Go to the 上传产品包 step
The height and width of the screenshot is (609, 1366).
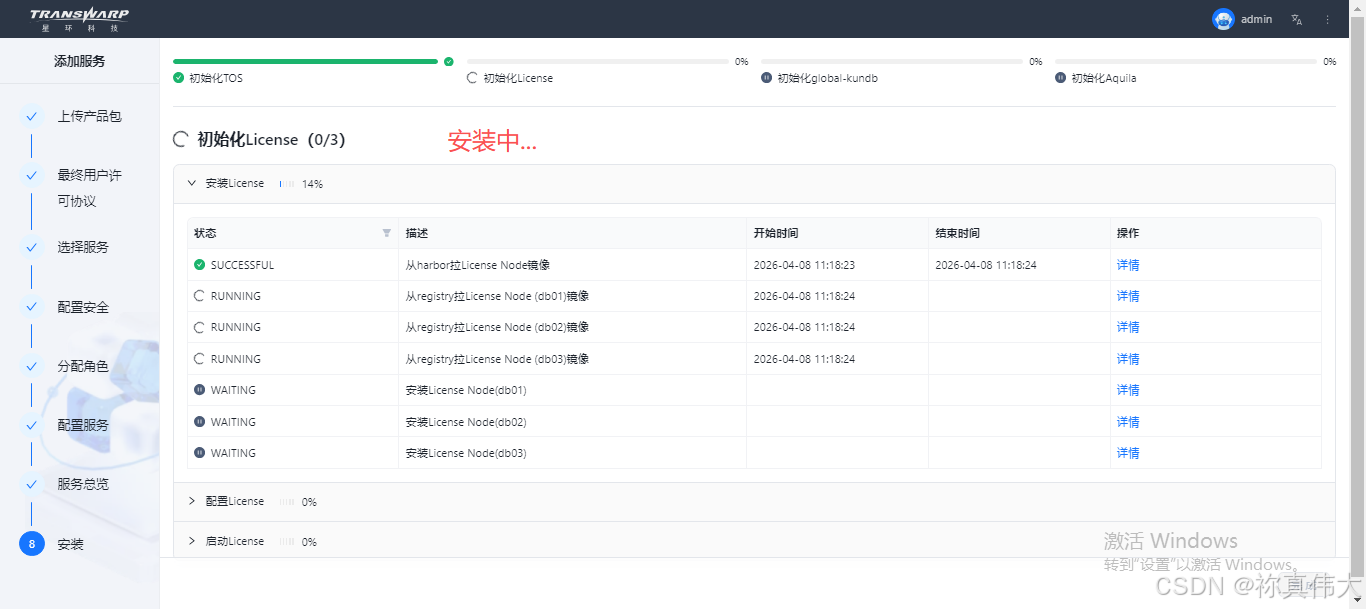[89, 116]
